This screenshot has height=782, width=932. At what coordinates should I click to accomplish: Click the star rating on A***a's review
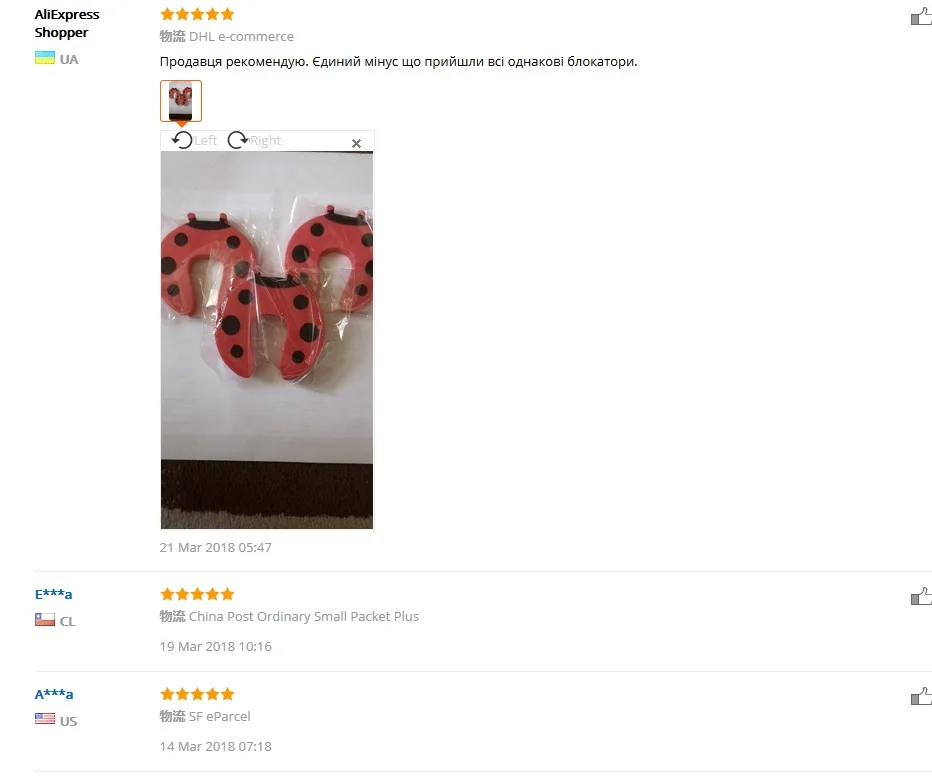click(x=197, y=694)
